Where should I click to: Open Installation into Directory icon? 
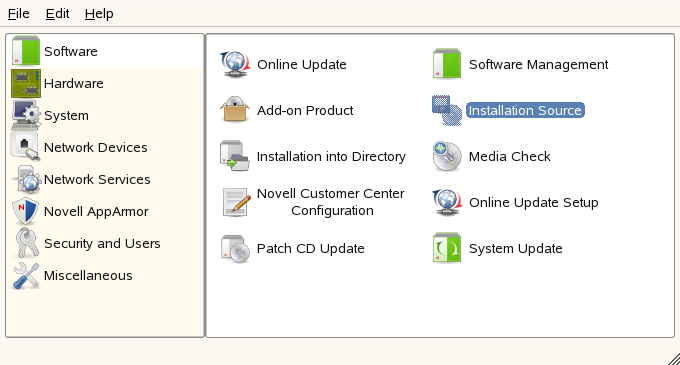(x=235, y=156)
